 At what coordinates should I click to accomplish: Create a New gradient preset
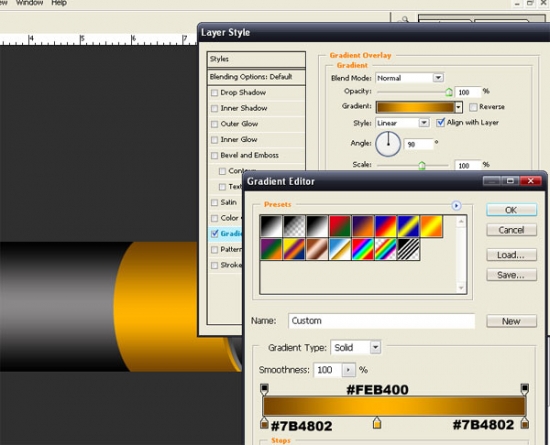[511, 321]
